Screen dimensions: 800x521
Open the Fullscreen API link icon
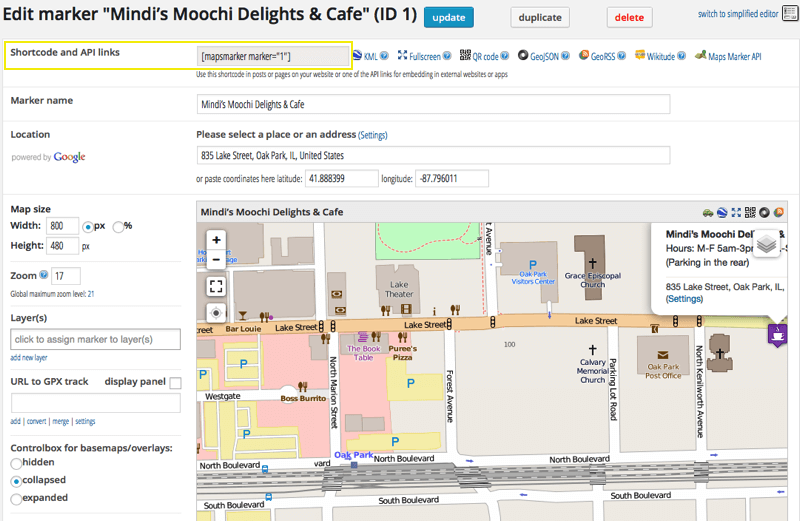coord(403,55)
